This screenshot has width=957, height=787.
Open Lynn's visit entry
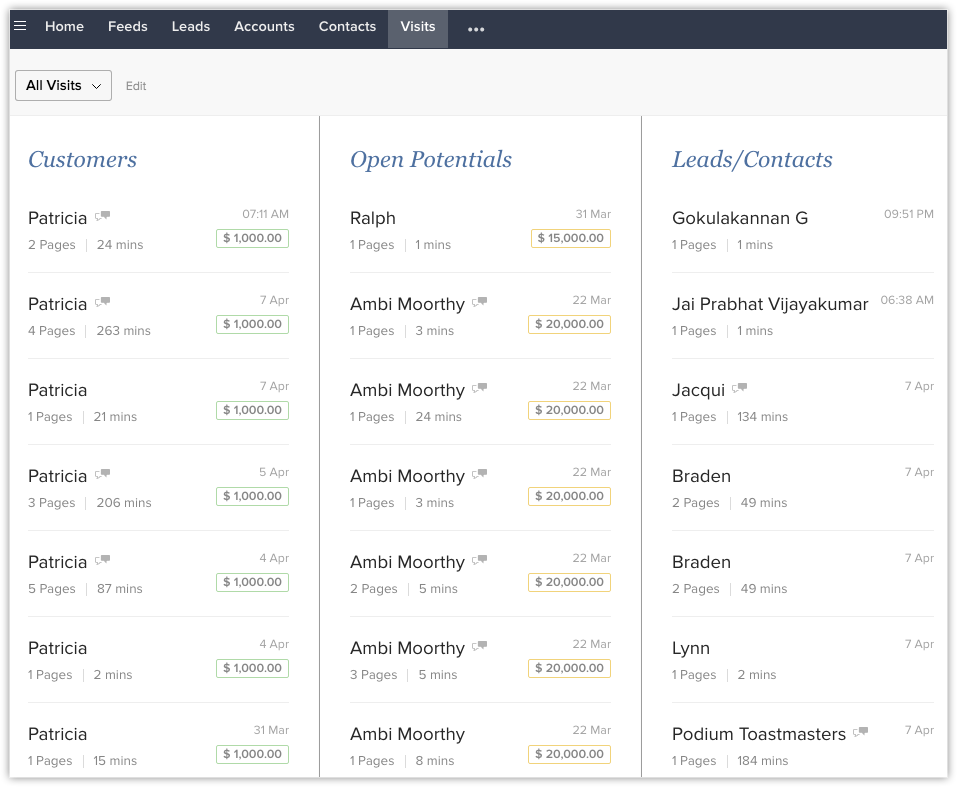tap(691, 648)
